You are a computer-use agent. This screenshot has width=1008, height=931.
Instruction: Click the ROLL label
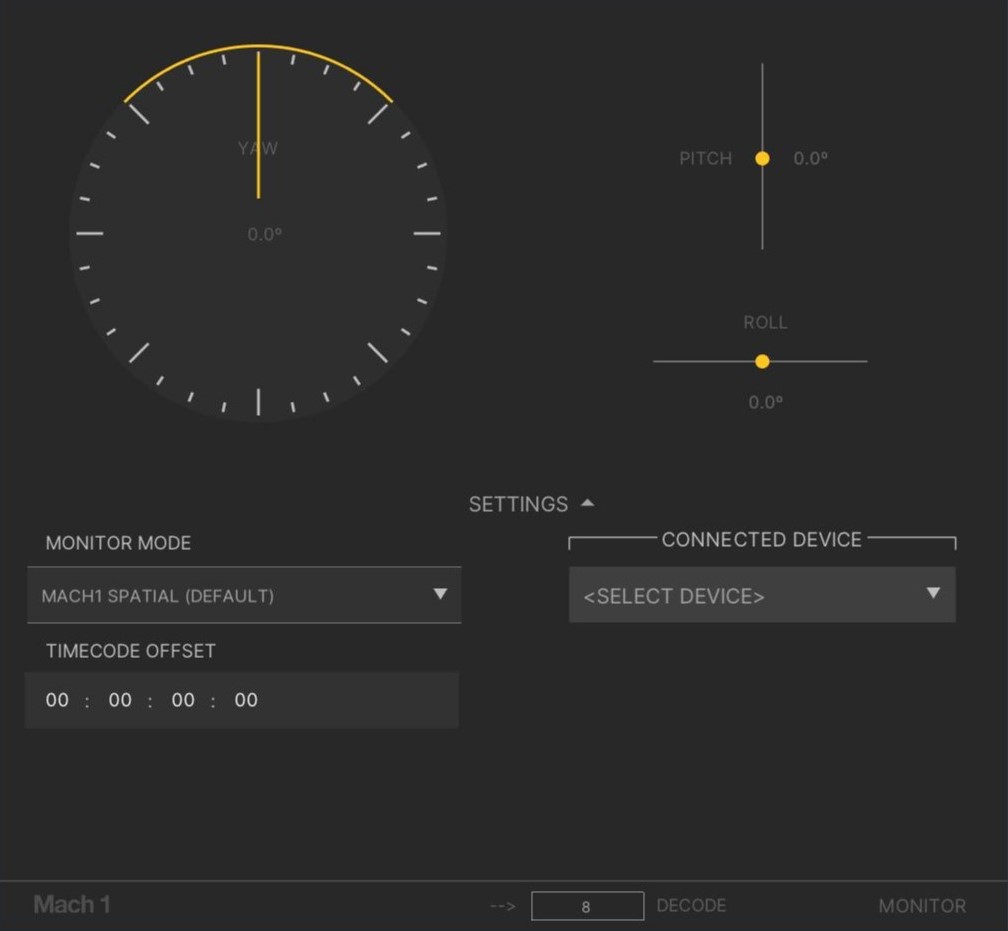pos(766,323)
